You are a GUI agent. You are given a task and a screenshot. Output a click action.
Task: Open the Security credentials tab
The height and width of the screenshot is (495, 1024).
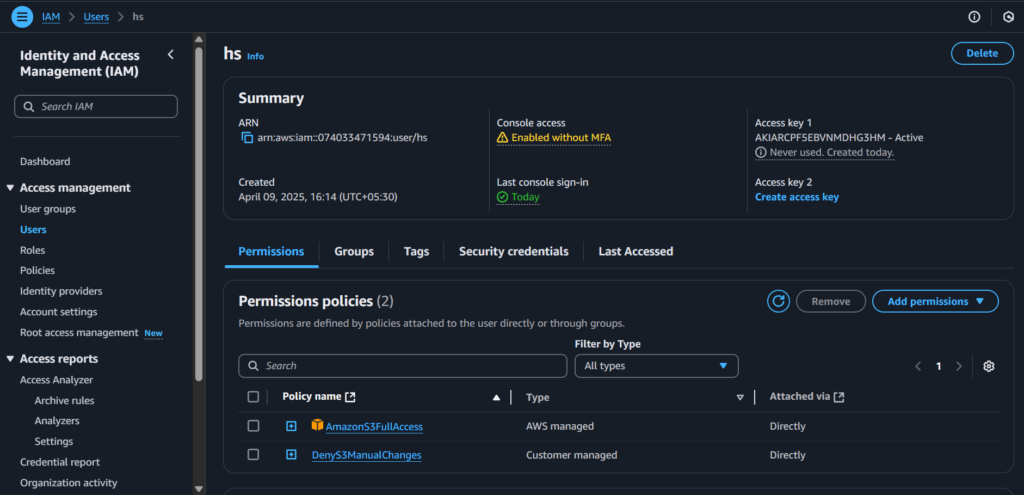[513, 251]
